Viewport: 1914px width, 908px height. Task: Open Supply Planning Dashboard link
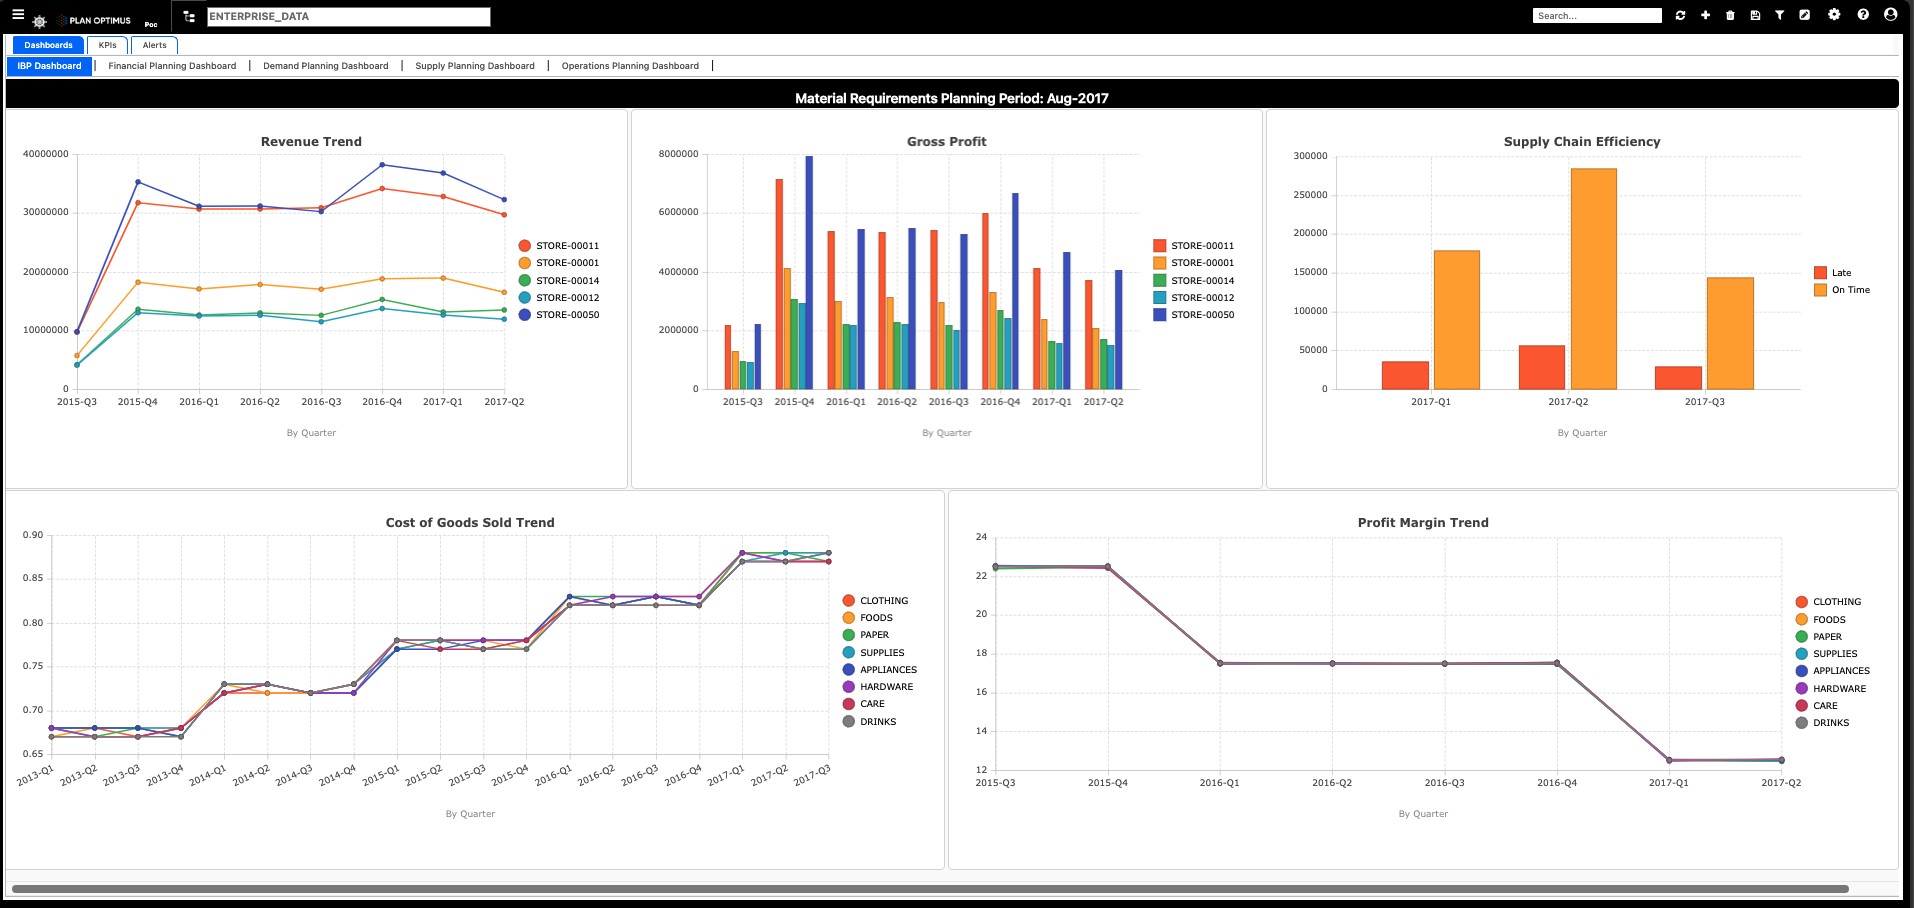pyautogui.click(x=475, y=66)
